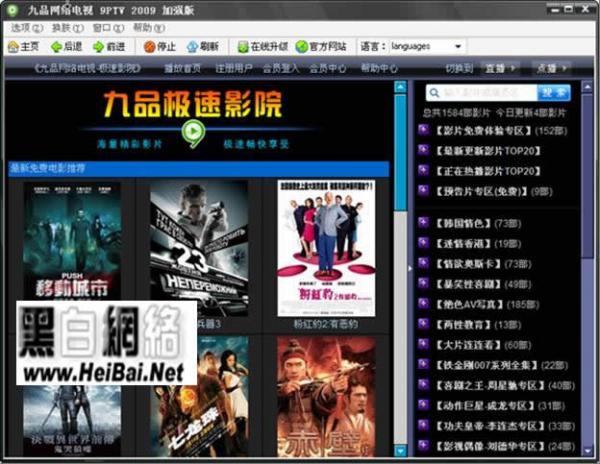The width and height of the screenshot is (600, 464).
Task: Click icon beside 动作巨星-成龙专区
Action: (423, 405)
